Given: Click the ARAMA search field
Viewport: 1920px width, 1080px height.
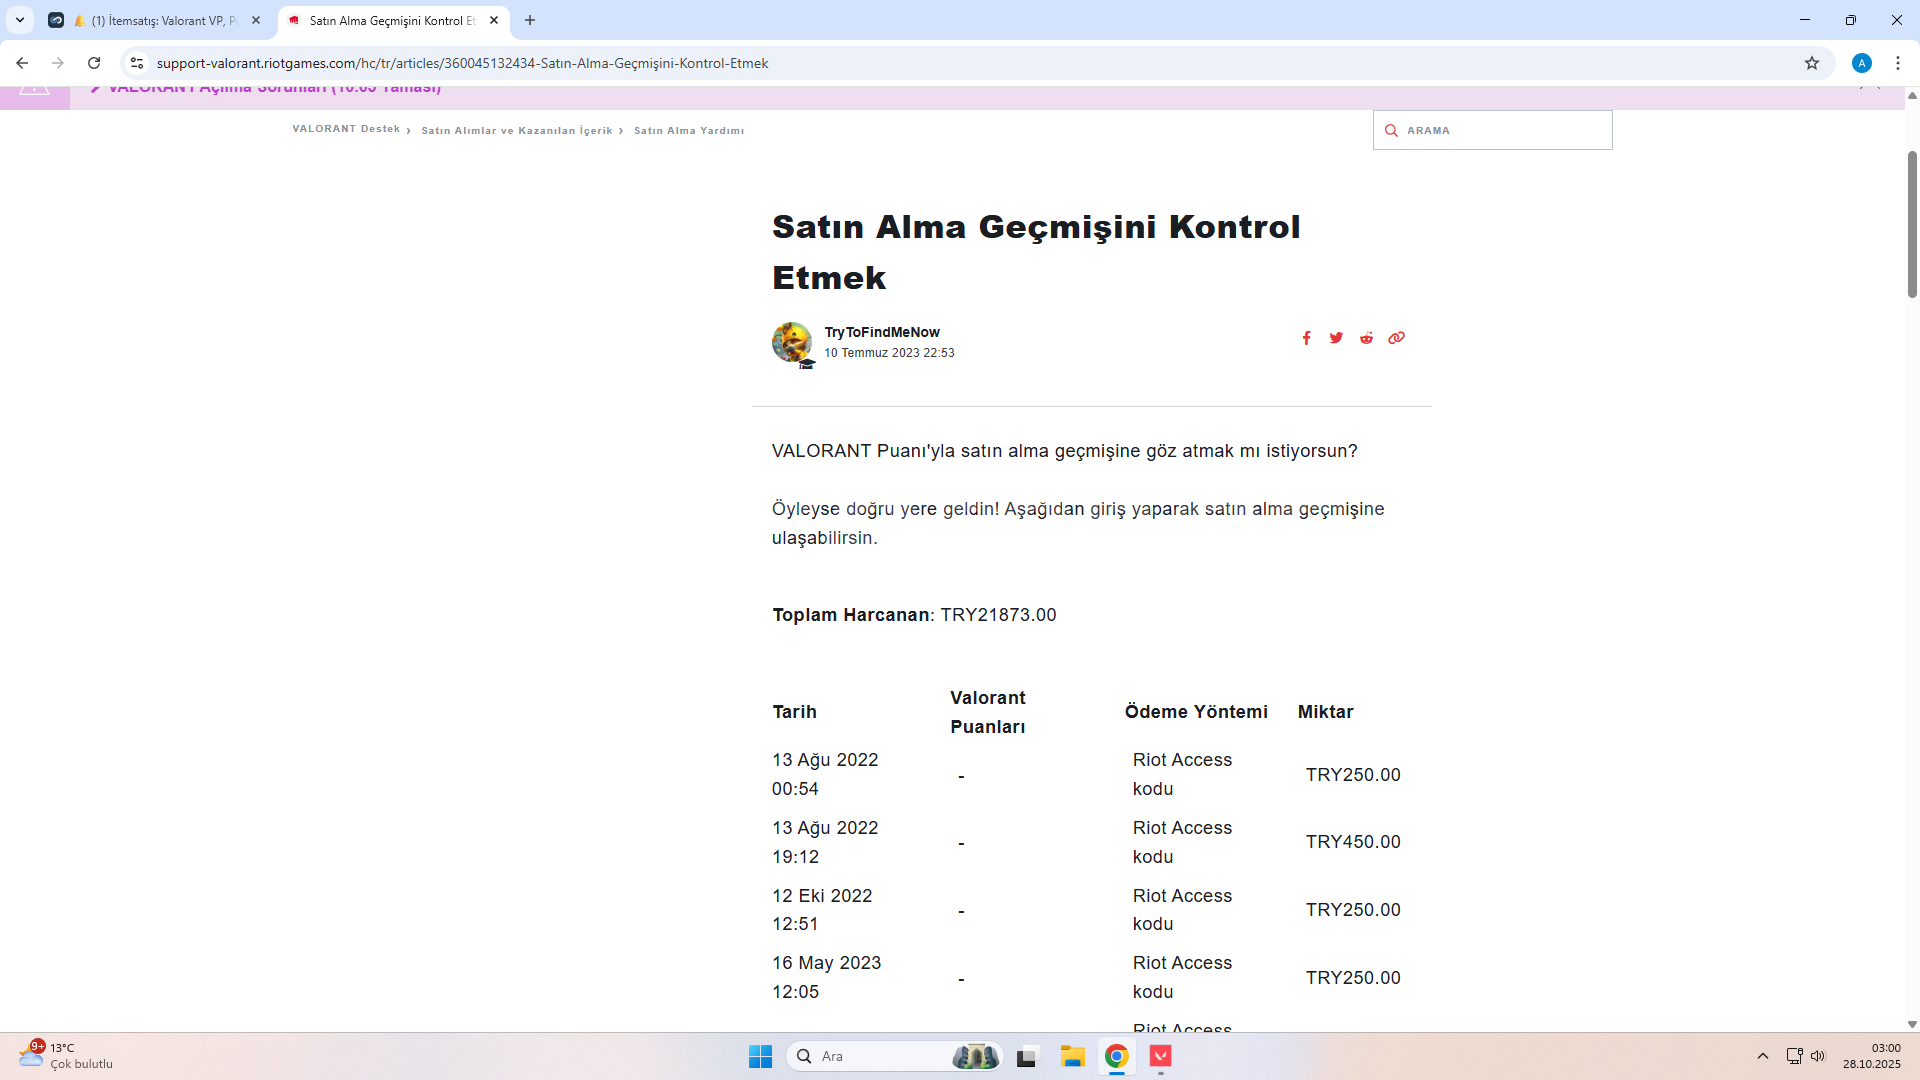Looking at the screenshot, I should [x=1500, y=130].
